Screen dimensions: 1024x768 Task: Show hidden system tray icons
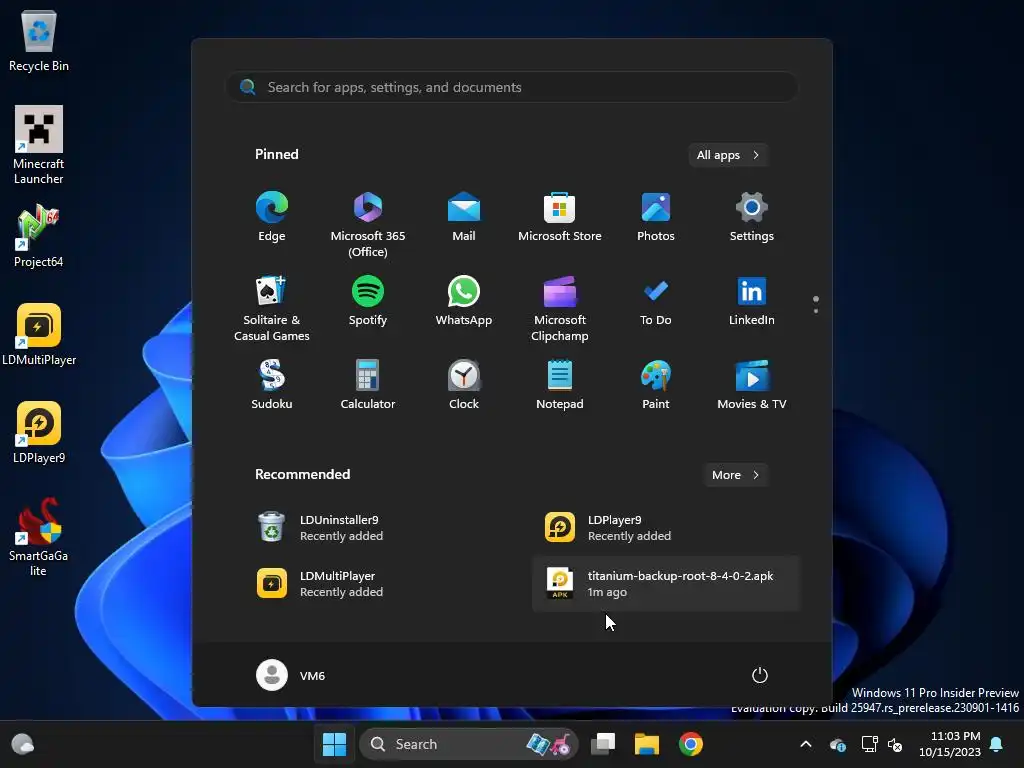[806, 744]
